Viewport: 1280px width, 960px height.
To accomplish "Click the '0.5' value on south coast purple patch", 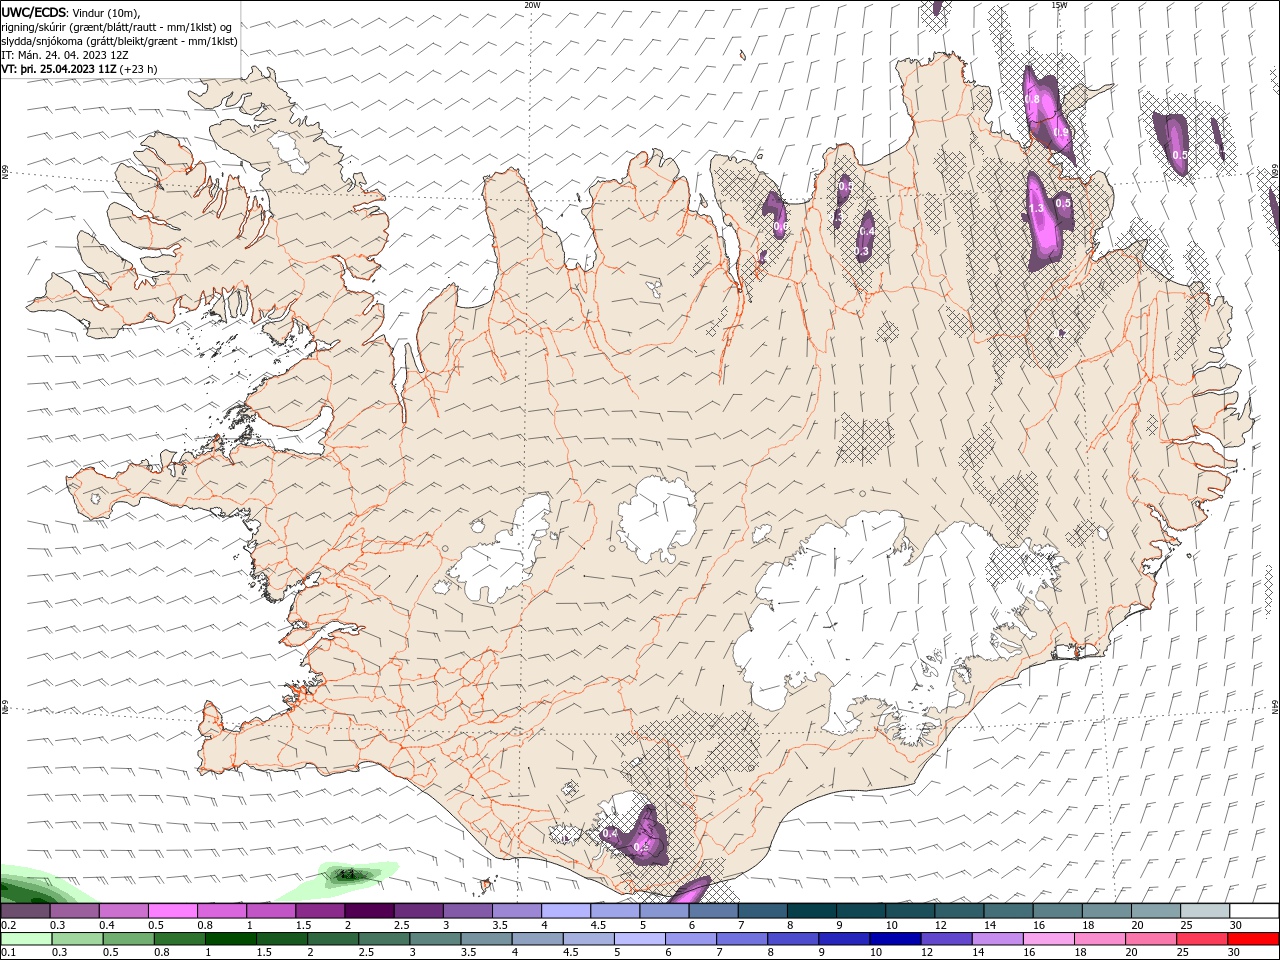I will pyautogui.click(x=643, y=847).
